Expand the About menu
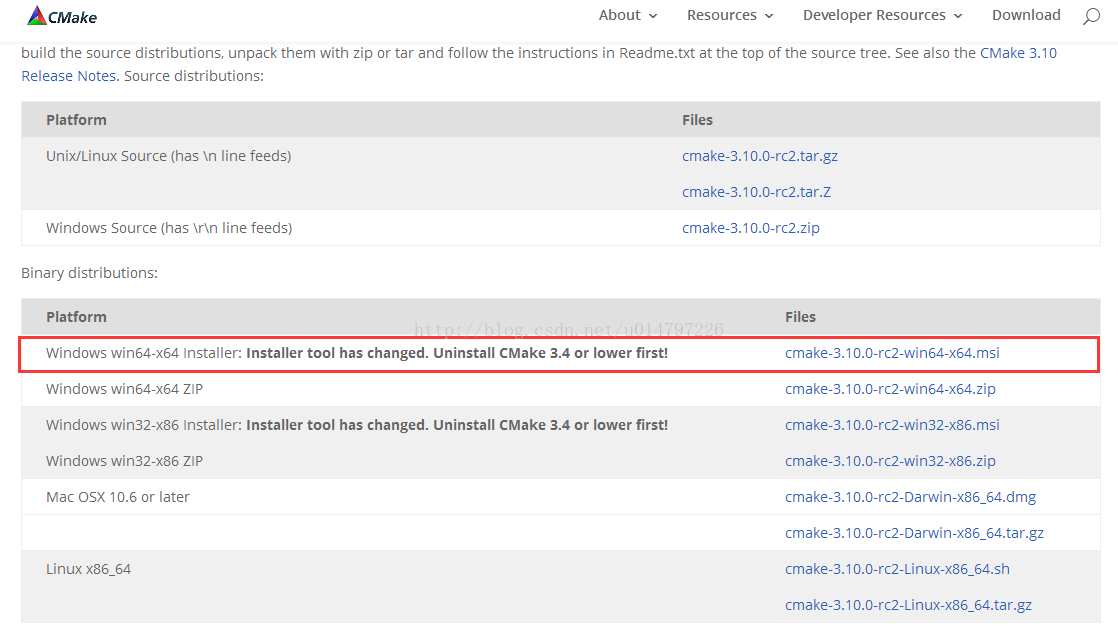 click(627, 15)
